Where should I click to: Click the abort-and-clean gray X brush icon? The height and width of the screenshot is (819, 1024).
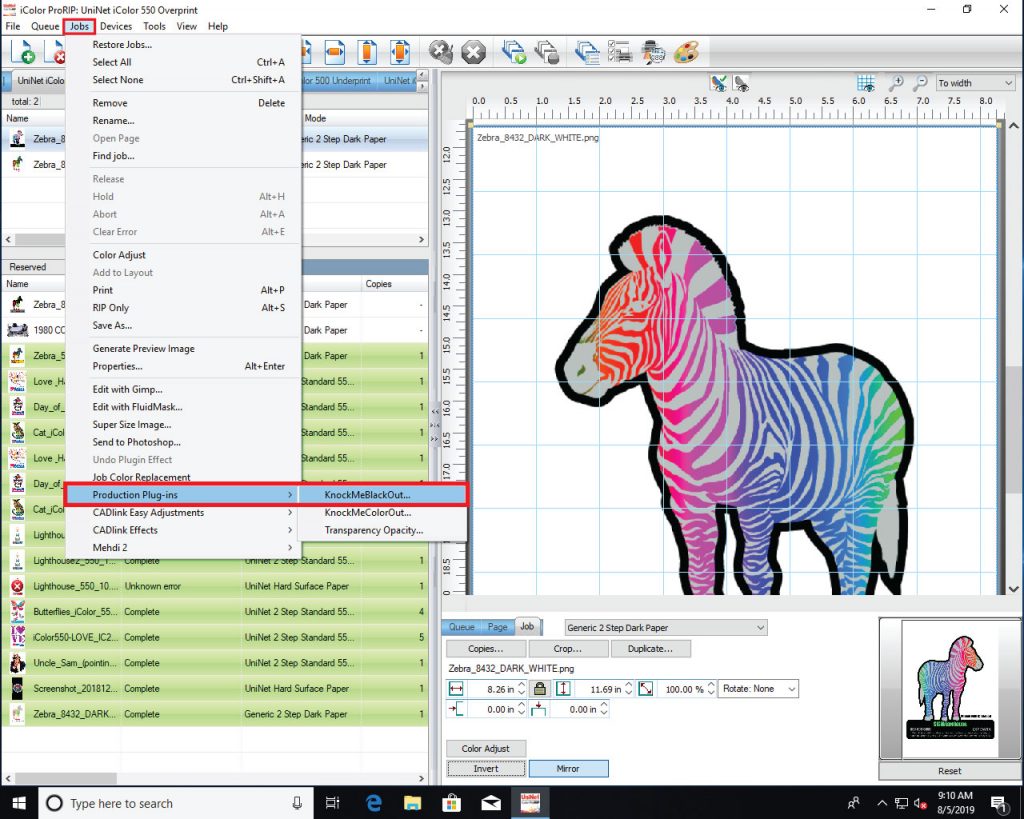(x=441, y=52)
